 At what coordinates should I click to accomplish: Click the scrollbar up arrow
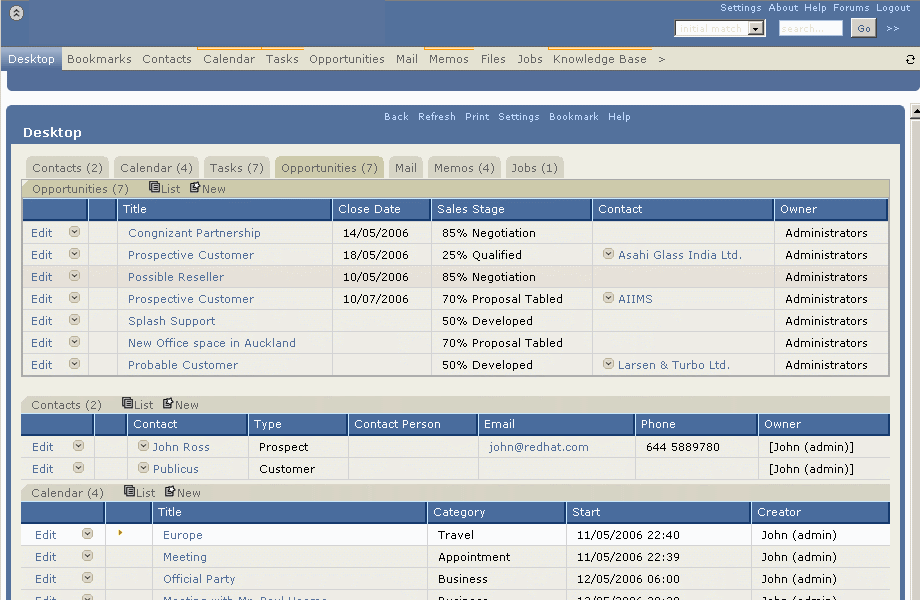click(x=915, y=112)
